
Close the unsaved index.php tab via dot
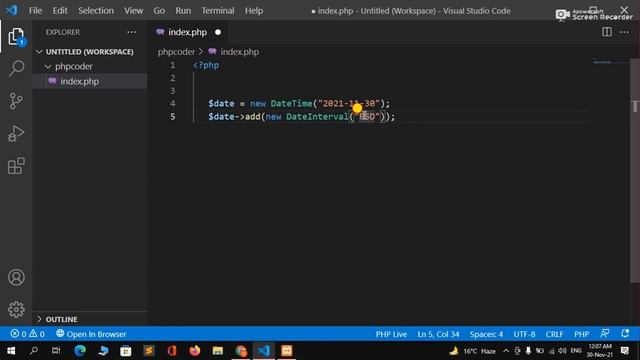218,32
